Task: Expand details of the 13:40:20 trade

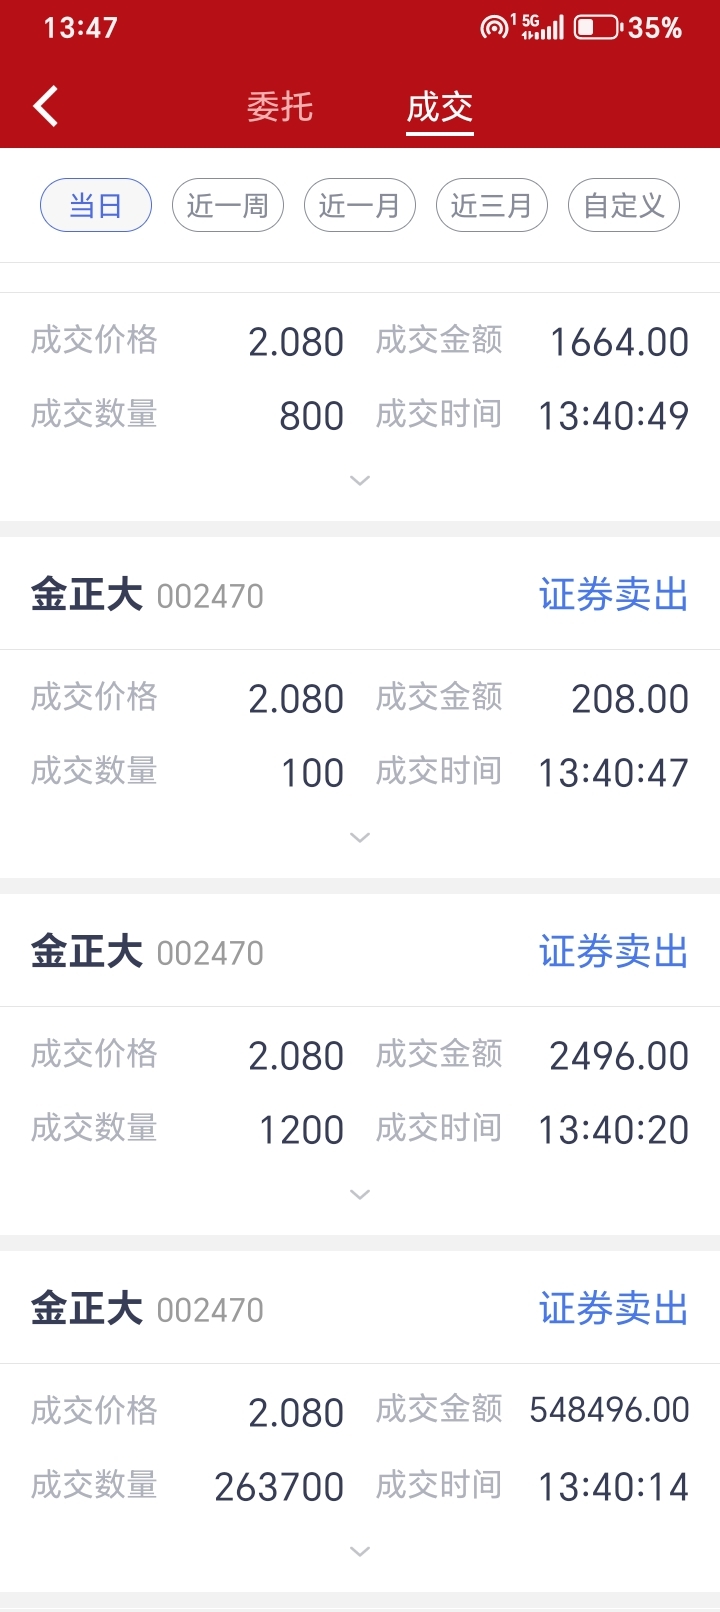Action: pyautogui.click(x=360, y=1195)
